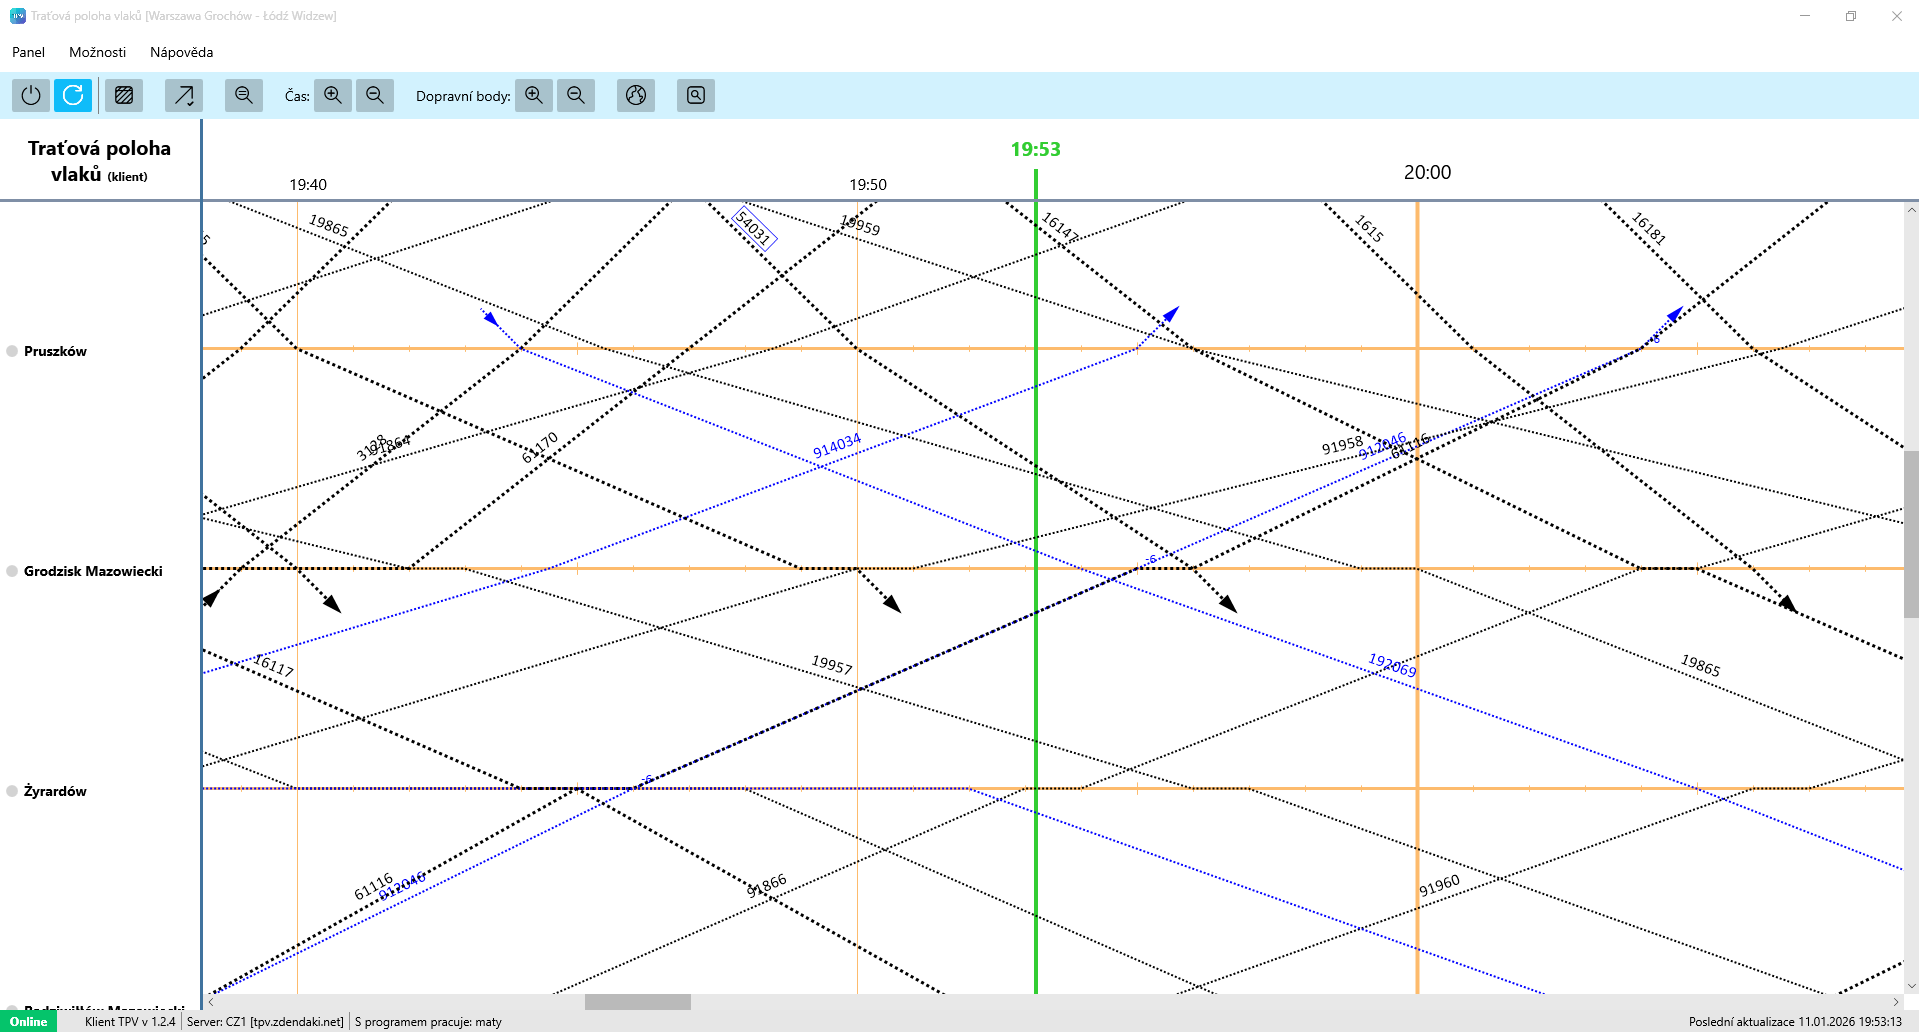Click the vertical scrollbar down arrow

[1911, 986]
